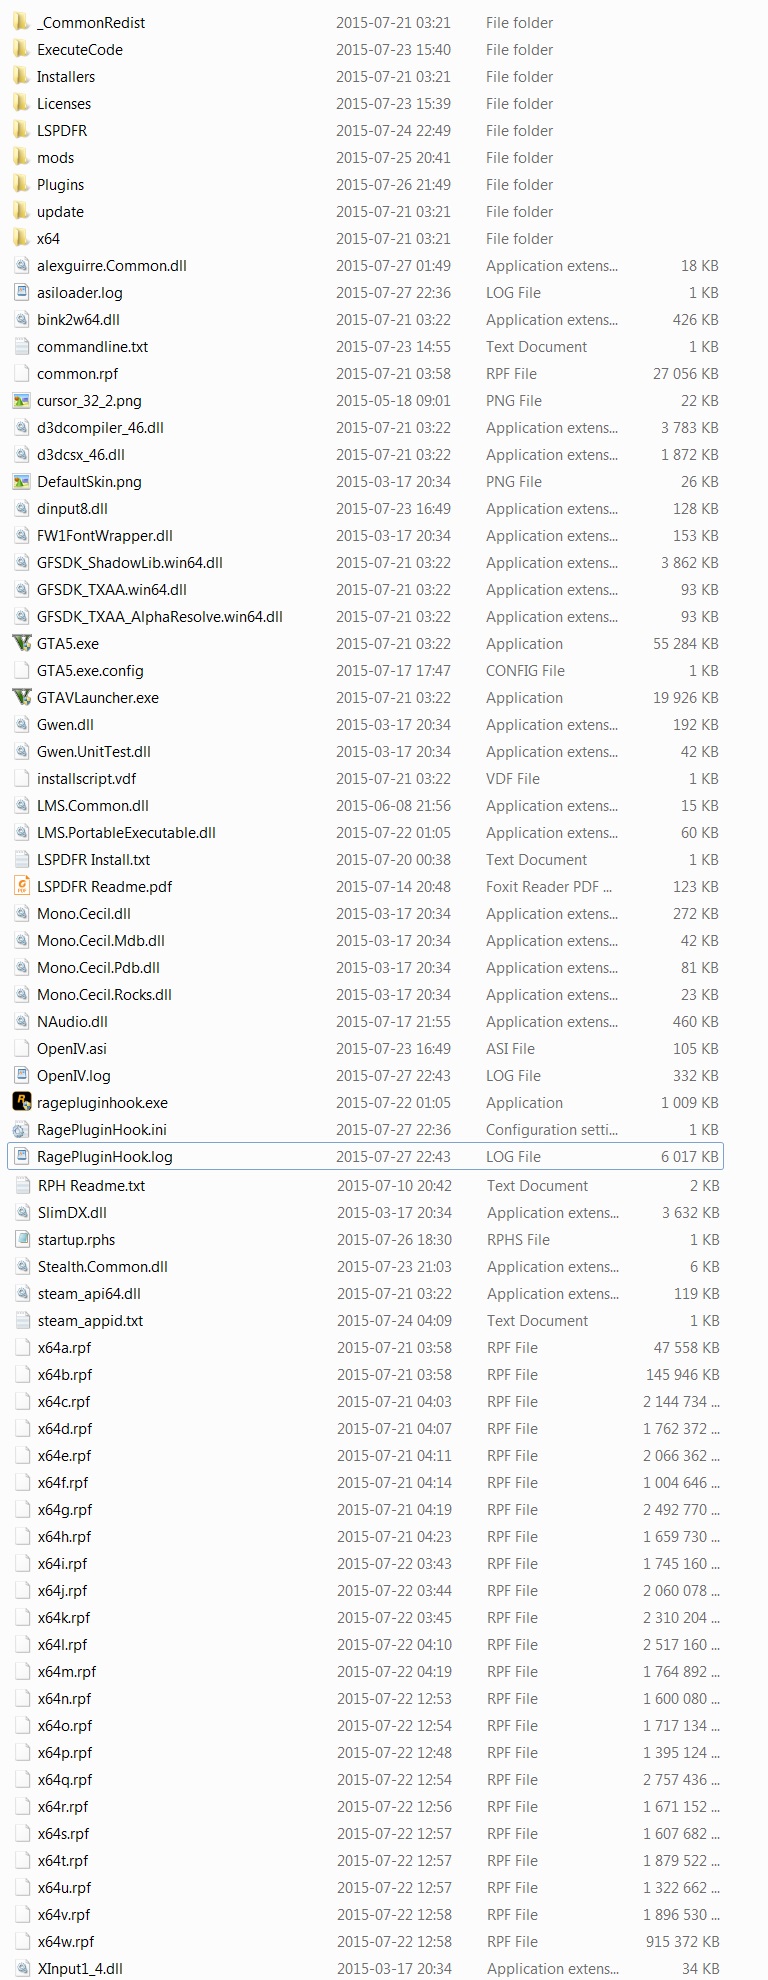Select installscript.vdf file name
The width and height of the screenshot is (768, 1980).
(x=87, y=779)
